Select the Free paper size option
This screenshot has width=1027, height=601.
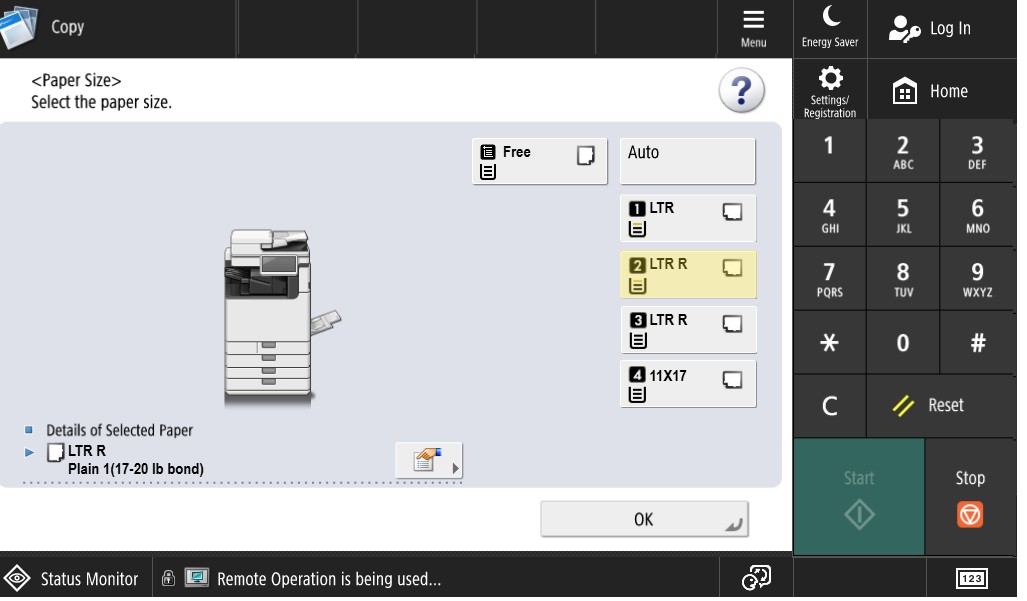coord(539,161)
